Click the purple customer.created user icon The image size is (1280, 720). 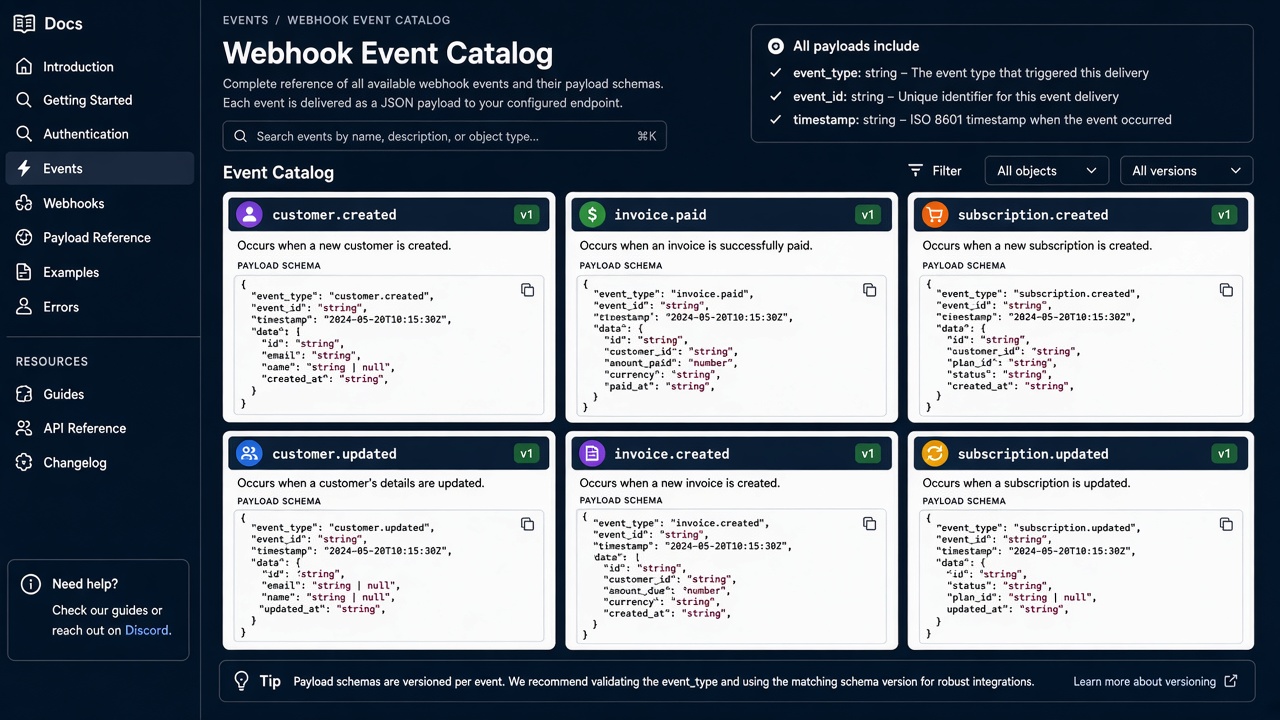[249, 214]
